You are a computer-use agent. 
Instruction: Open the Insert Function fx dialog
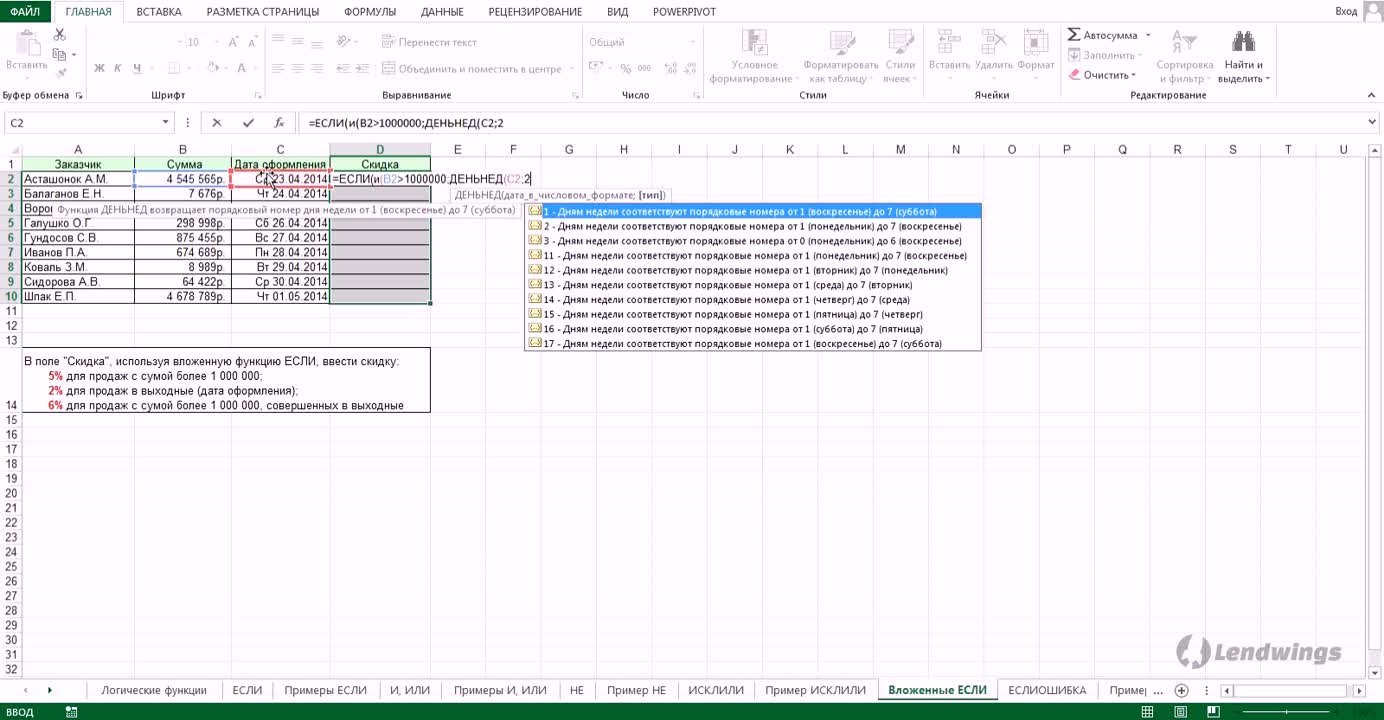click(x=279, y=123)
